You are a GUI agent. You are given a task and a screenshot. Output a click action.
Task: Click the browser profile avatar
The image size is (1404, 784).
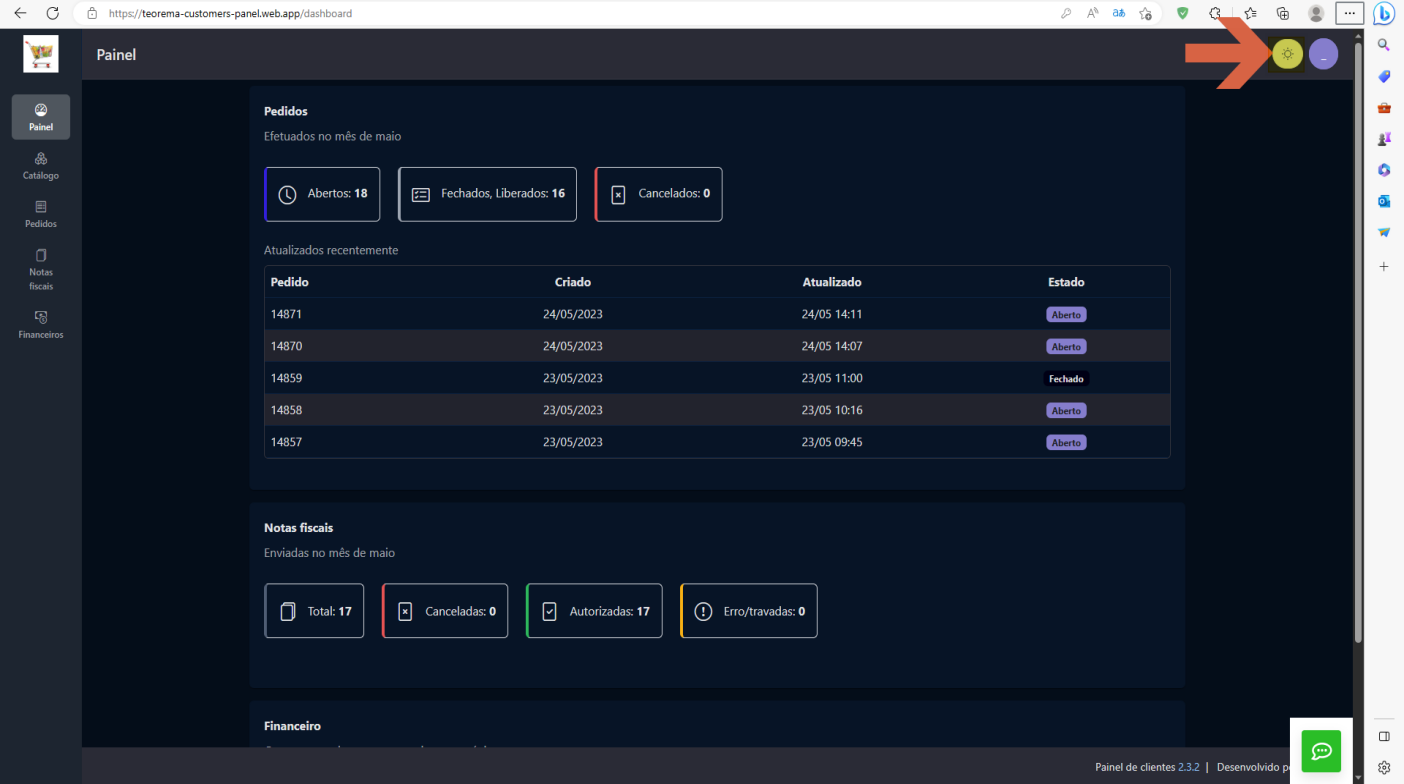[1316, 14]
